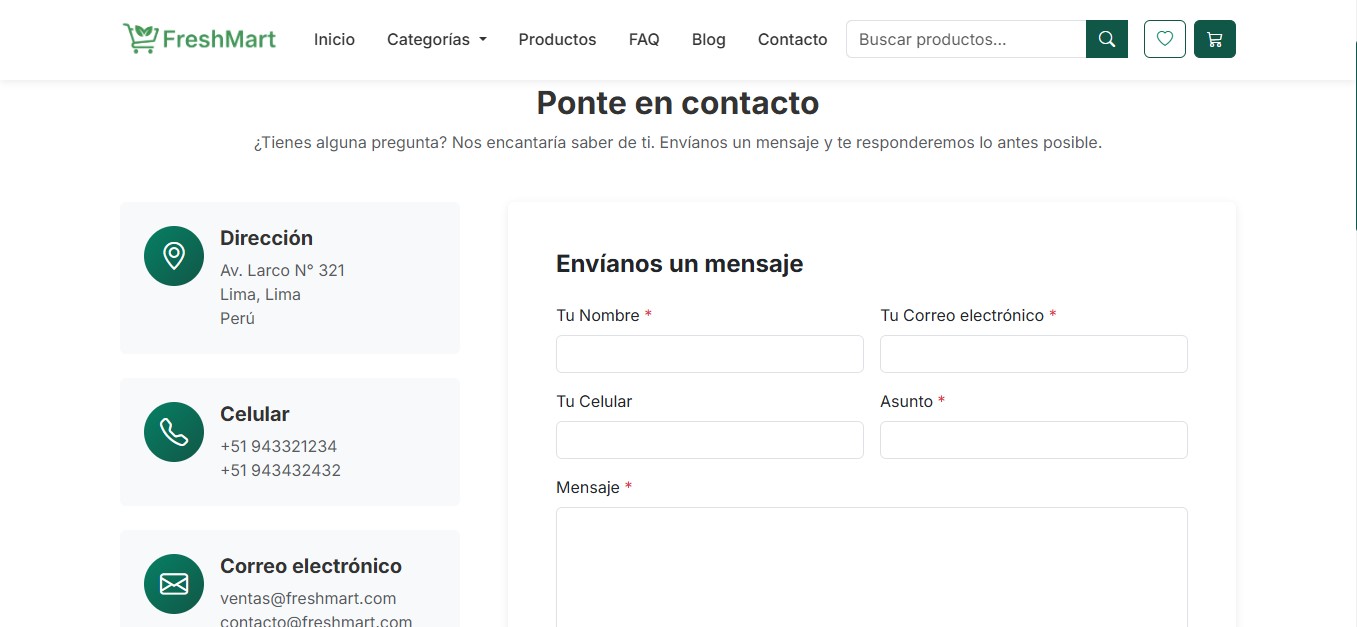The width and height of the screenshot is (1357, 627).
Task: Click the Ponte en contacto heading
Action: click(678, 102)
